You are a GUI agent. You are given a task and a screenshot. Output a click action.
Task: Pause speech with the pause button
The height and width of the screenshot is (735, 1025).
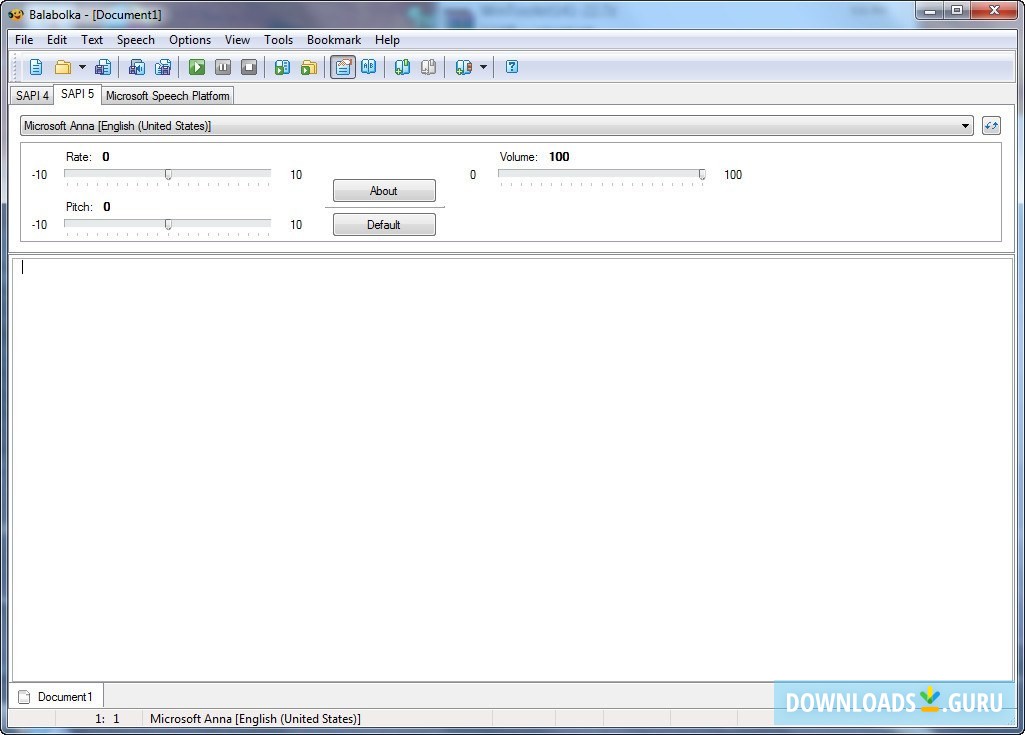223,67
